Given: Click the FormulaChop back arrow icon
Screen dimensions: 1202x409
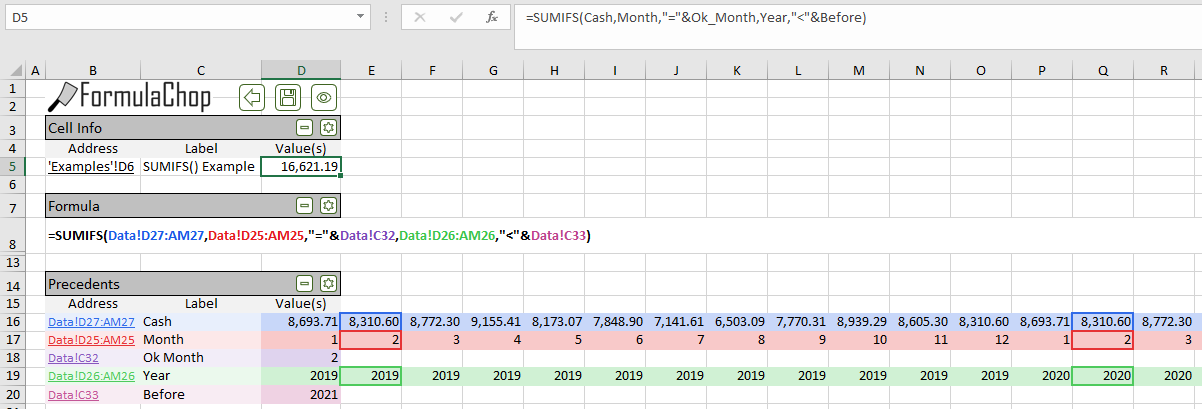Looking at the screenshot, I should pyautogui.click(x=252, y=97).
